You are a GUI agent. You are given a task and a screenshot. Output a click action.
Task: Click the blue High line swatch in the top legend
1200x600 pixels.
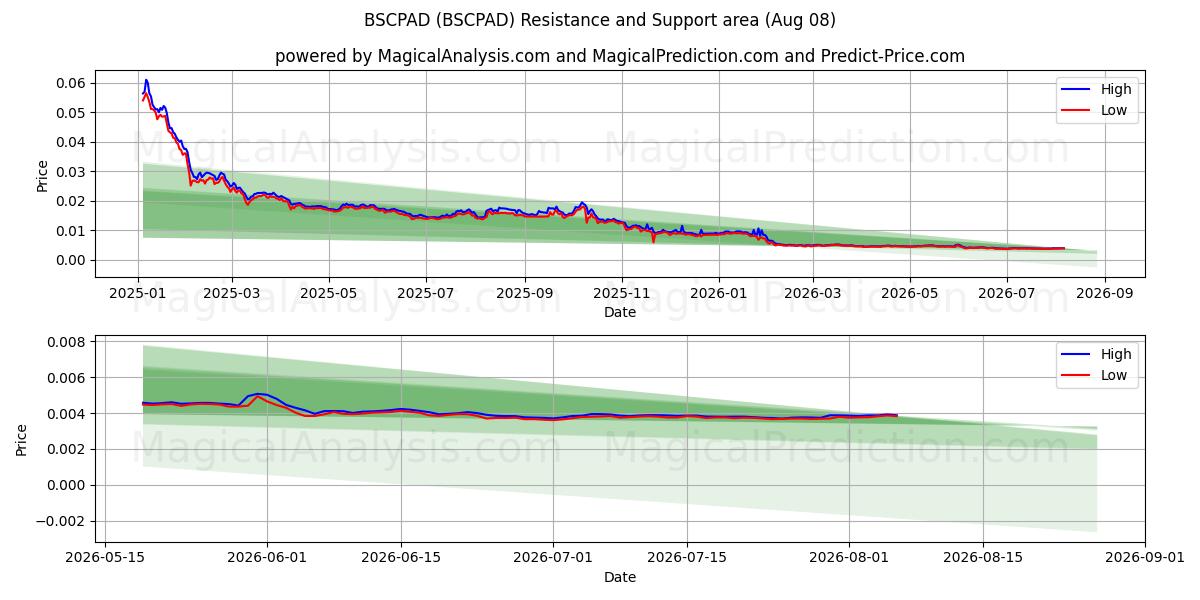[x=1077, y=90]
